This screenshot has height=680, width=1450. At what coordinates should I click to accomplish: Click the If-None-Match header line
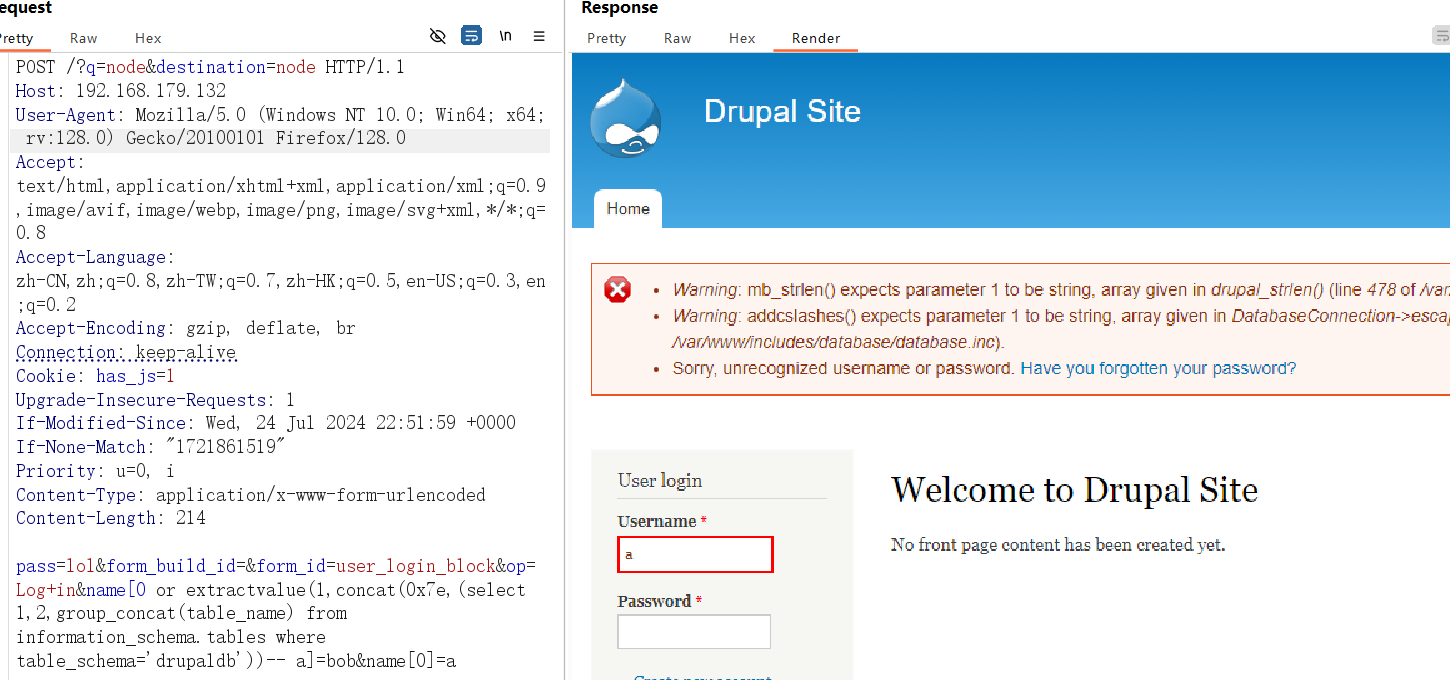coord(150,447)
